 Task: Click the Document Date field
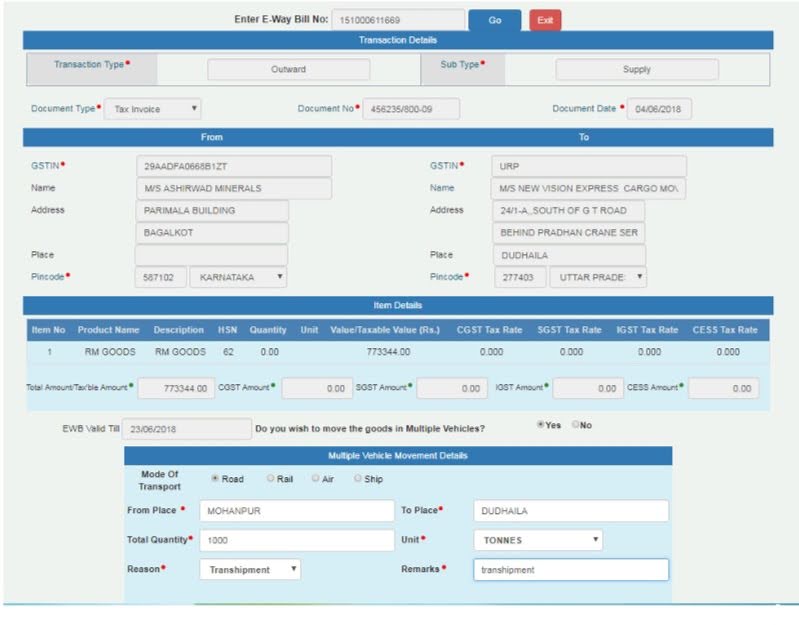(658, 109)
